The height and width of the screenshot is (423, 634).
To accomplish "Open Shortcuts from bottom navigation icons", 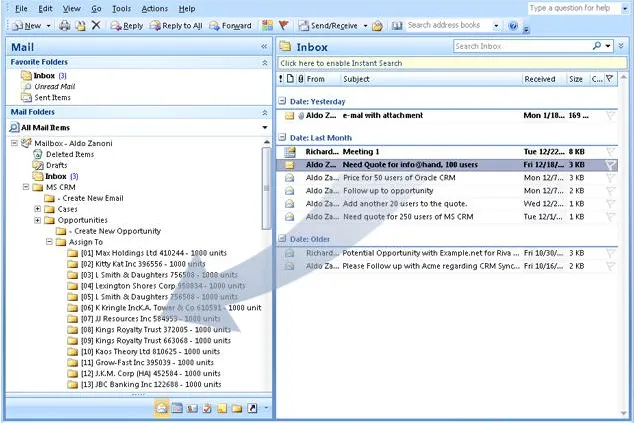I will tap(252, 408).
